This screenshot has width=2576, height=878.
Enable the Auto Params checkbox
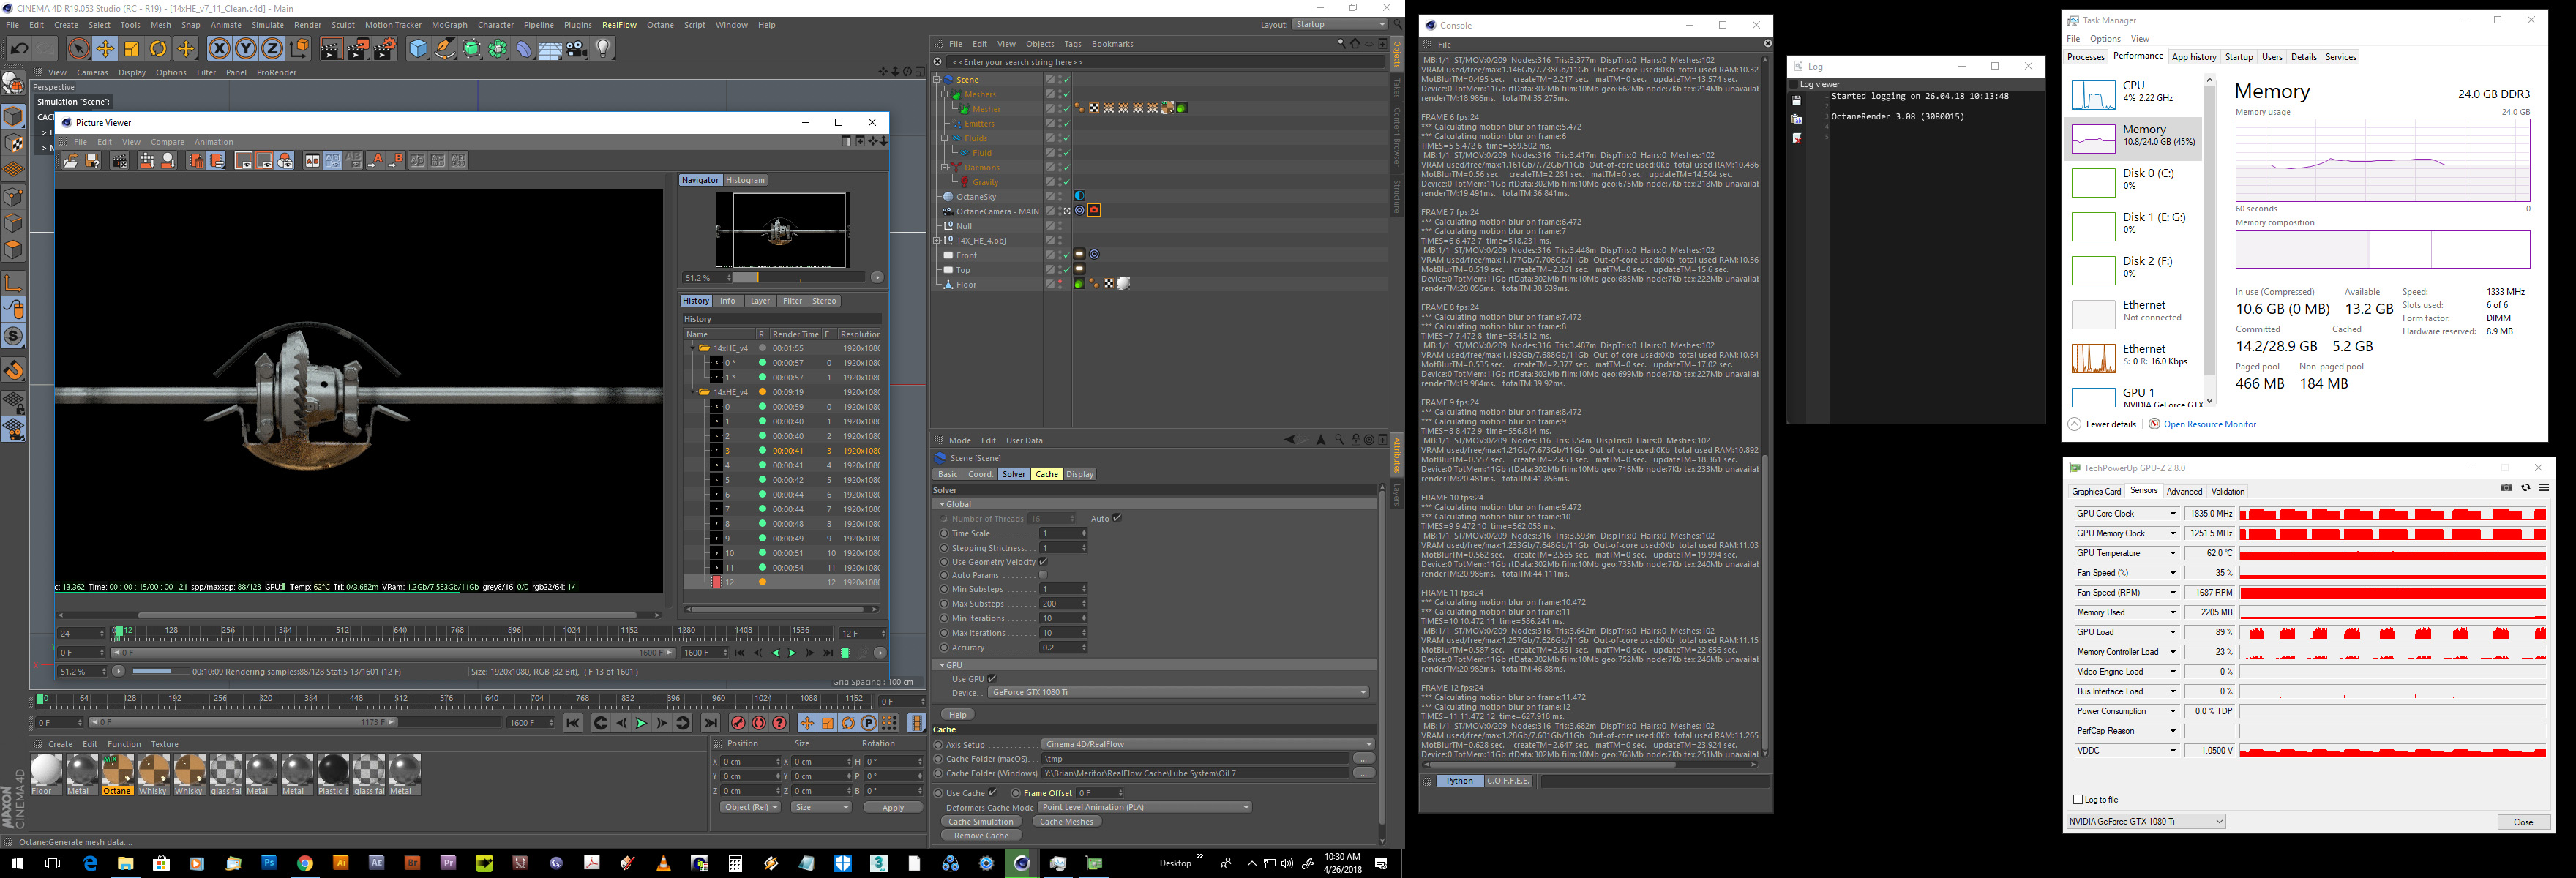[1042, 575]
